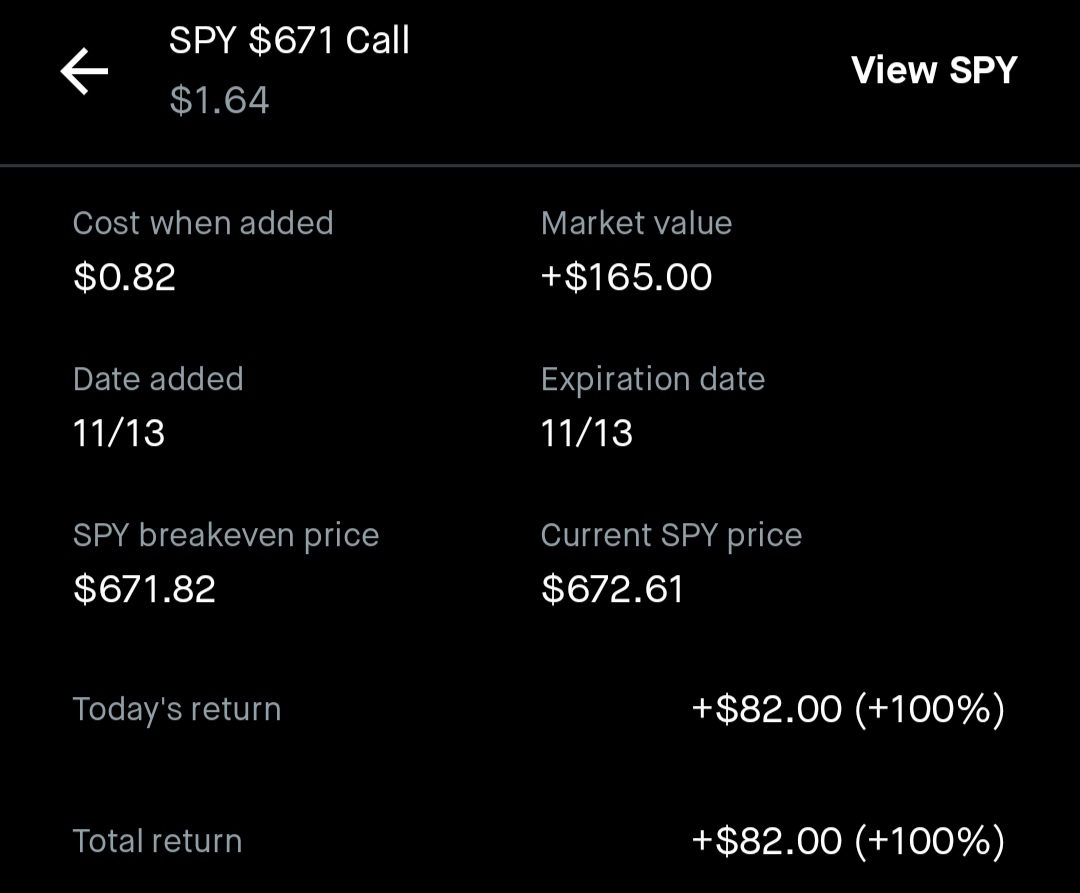This screenshot has height=893, width=1080.
Task: Select the Date added label
Action: [158, 379]
